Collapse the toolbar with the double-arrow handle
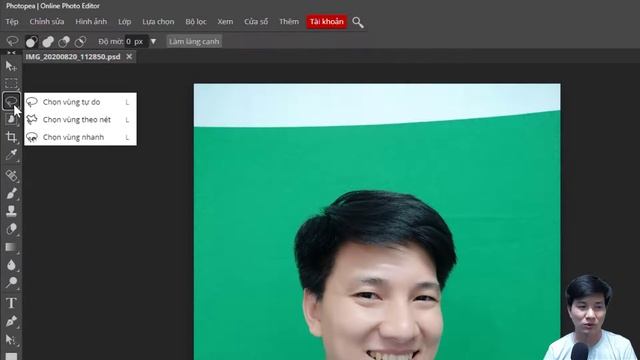 pos(11,53)
